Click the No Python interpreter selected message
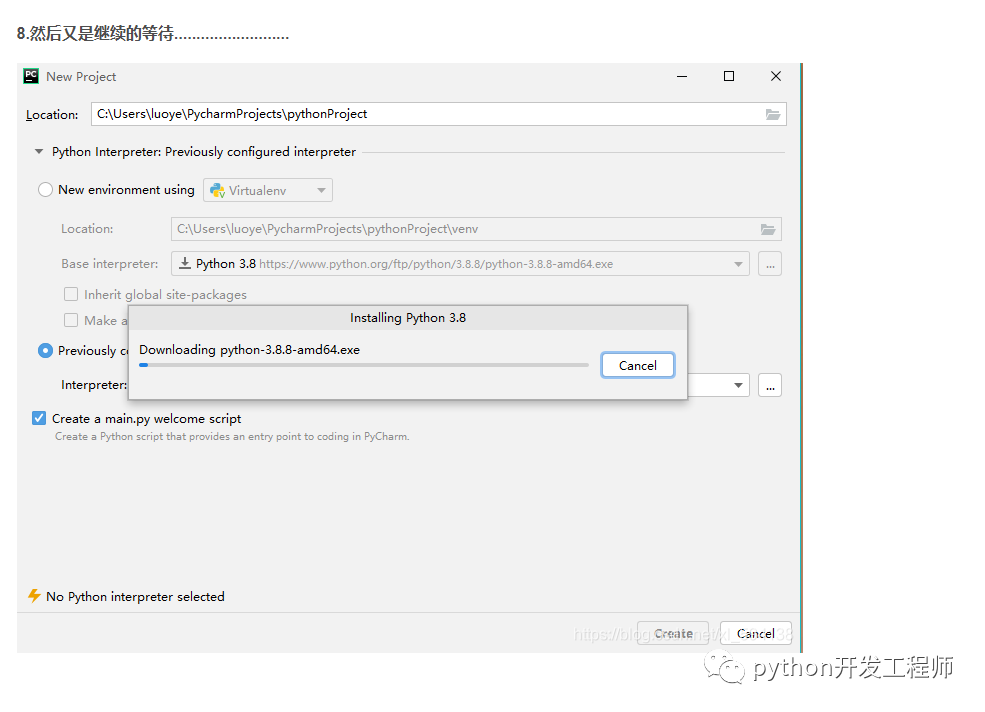This screenshot has height=712, width=985. 135,596
